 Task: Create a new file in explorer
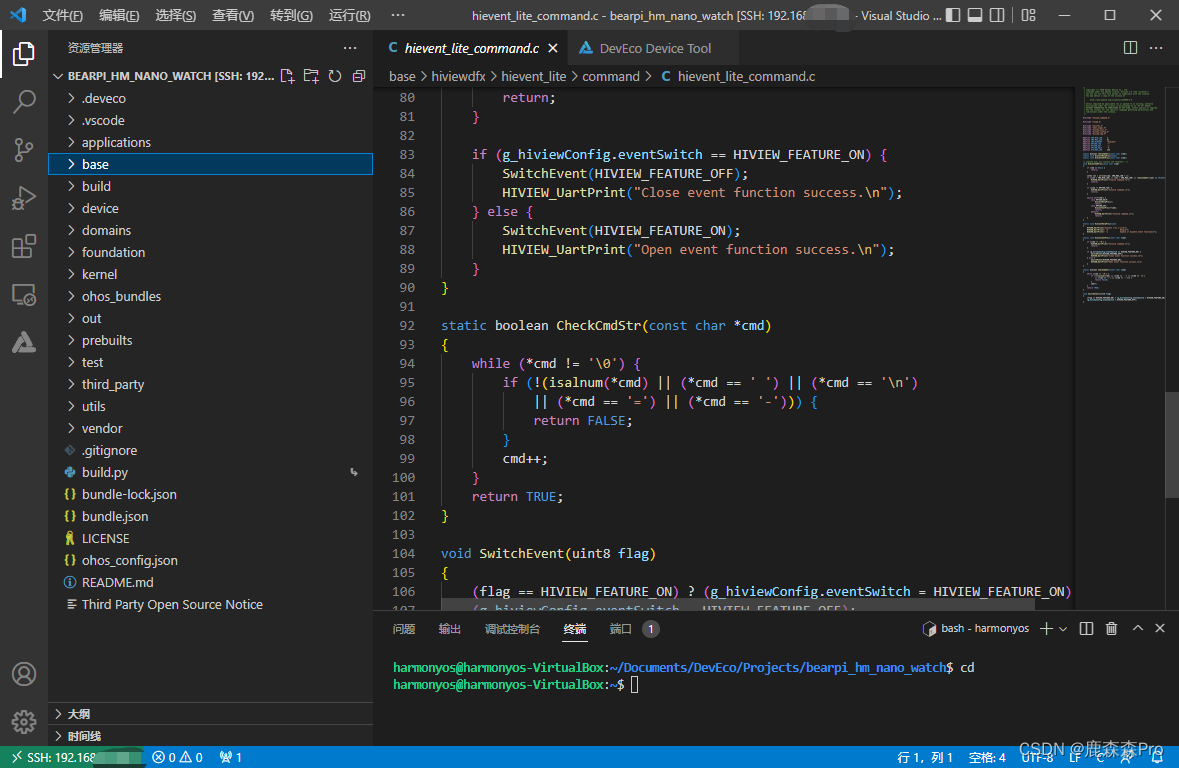287,76
